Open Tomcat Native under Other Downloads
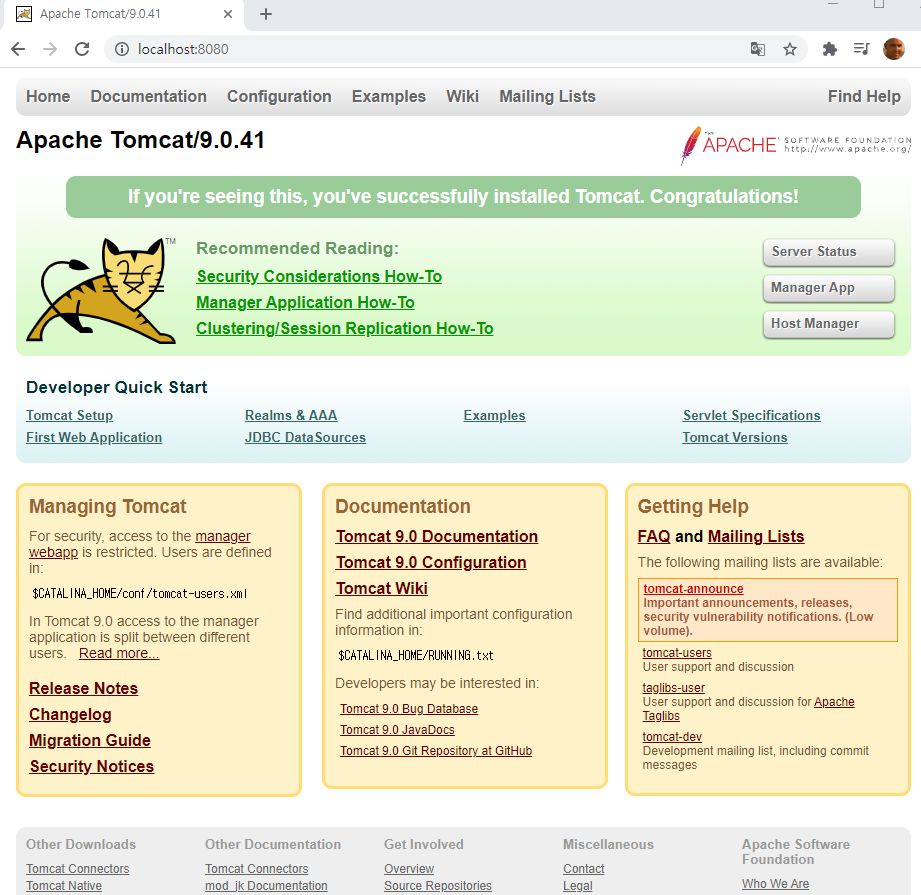This screenshot has height=895, width=921. pos(64,886)
